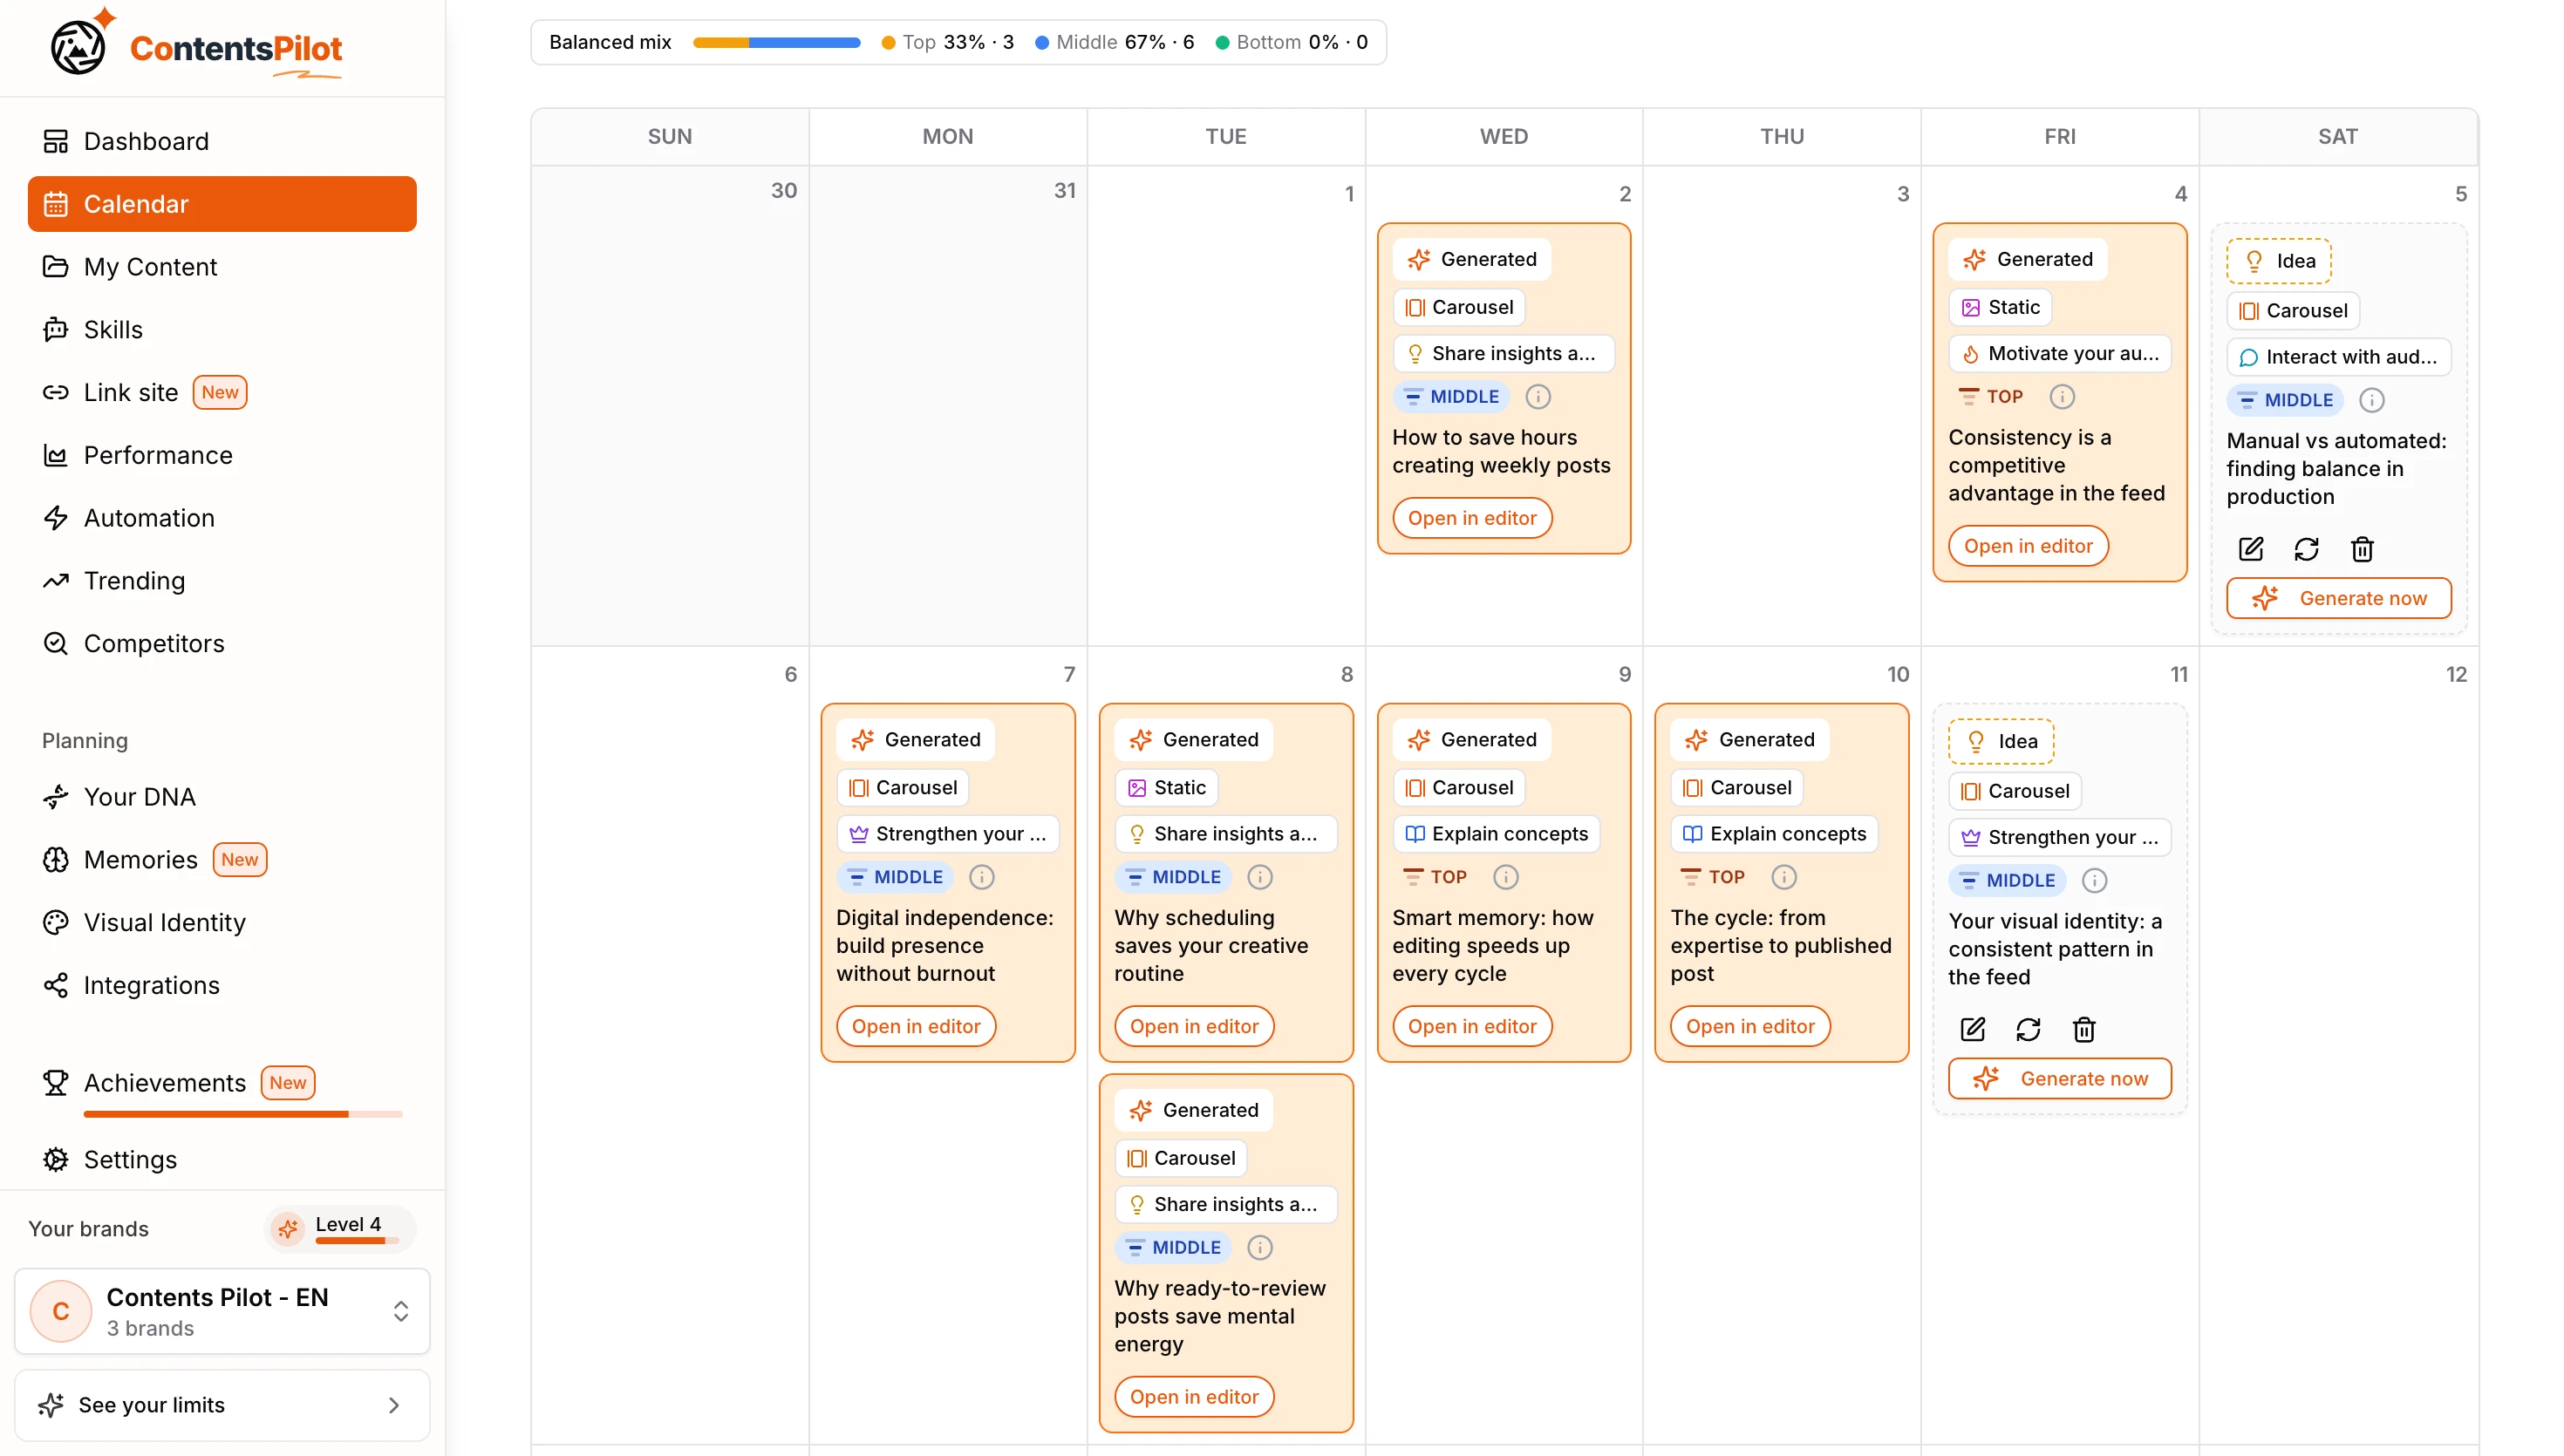The height and width of the screenshot is (1456, 2564).
Task: Expand the See your limits chevron
Action: pos(394,1405)
